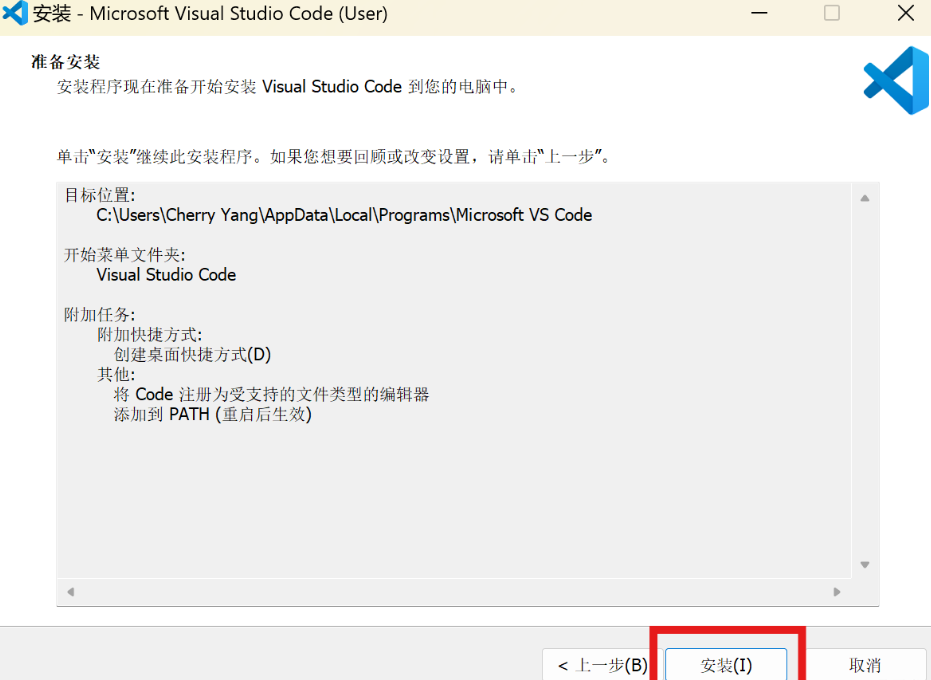The width and height of the screenshot is (931, 680).
Task: Click the 创建桌面快捷方式(D) line
Action: (x=192, y=355)
